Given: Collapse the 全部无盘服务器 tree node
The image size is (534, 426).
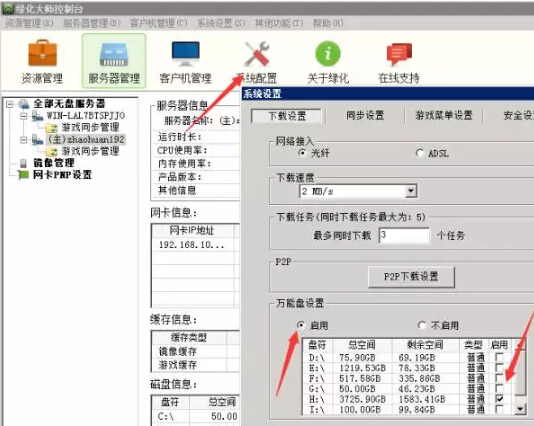Looking at the screenshot, I should pos(10,104).
